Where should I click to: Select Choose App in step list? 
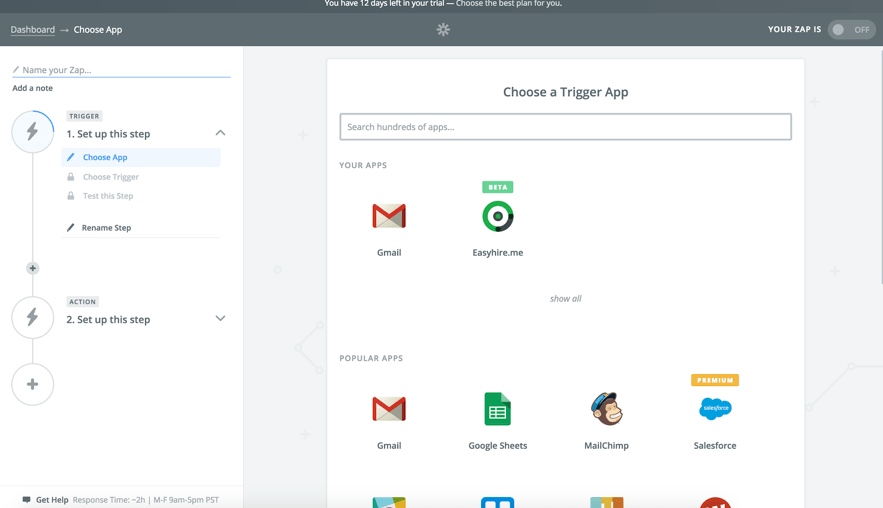105,157
